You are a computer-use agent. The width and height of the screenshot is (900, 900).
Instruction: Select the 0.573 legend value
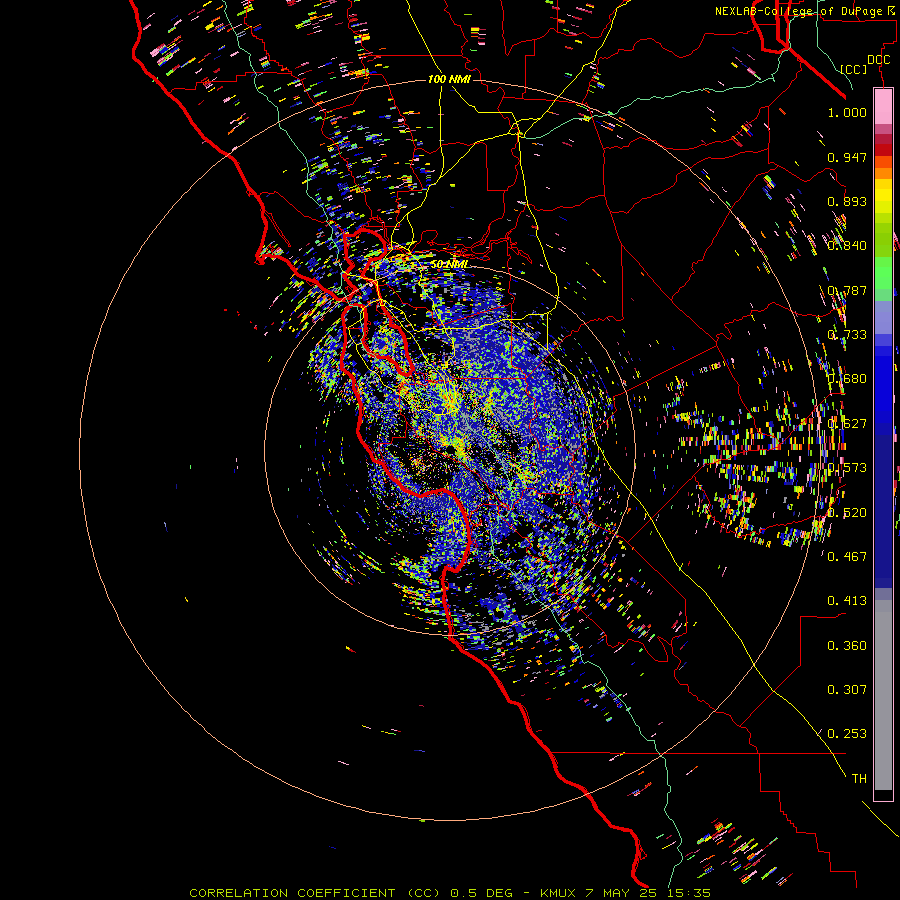point(847,468)
